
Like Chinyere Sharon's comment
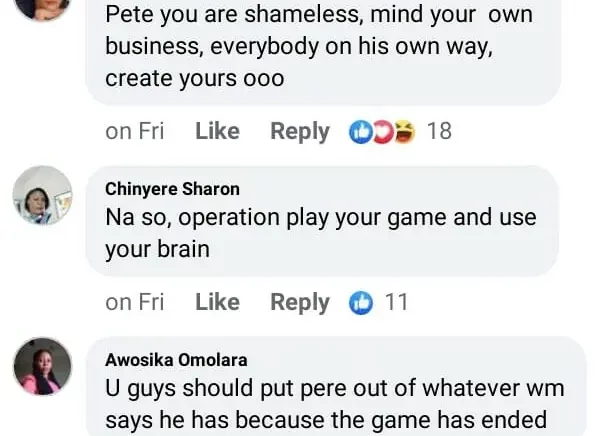pos(217,302)
